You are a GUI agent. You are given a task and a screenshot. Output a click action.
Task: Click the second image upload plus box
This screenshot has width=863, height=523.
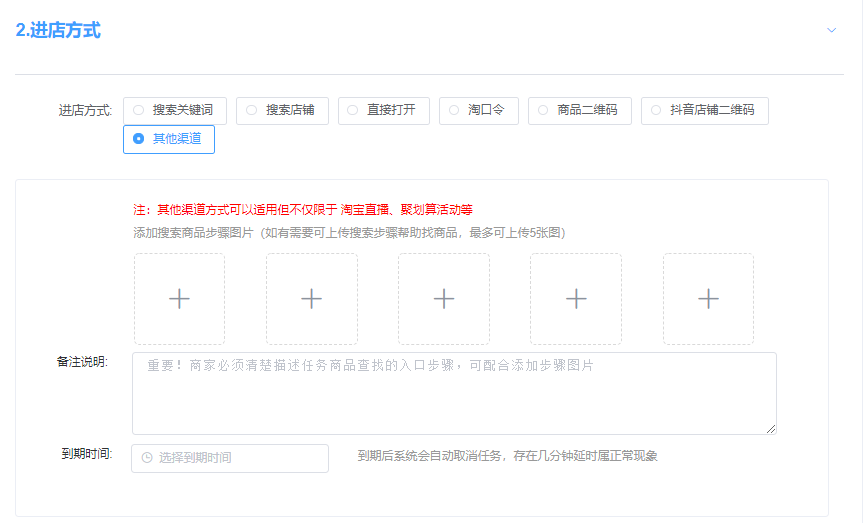(x=312, y=299)
